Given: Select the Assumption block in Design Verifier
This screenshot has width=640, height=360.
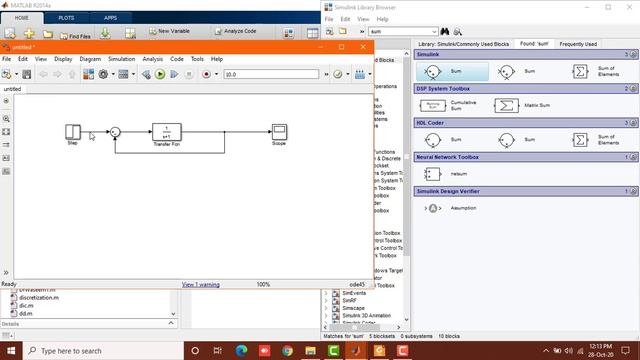Looking at the screenshot, I should click(x=451, y=208).
